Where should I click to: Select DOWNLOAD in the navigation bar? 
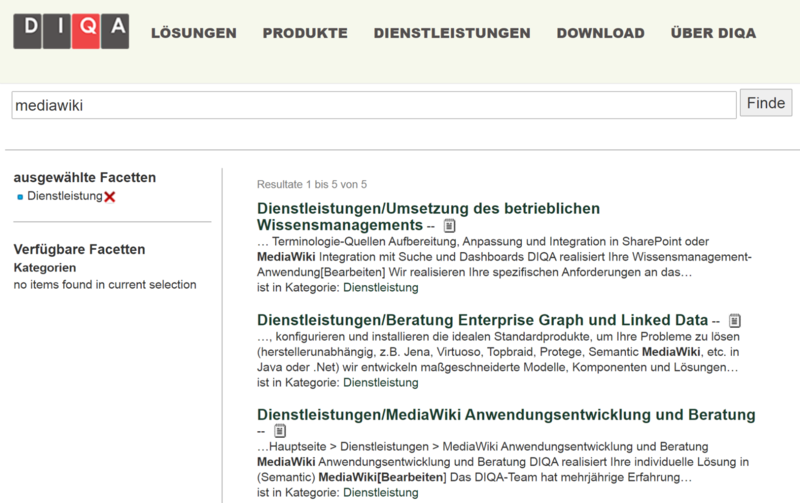(600, 33)
